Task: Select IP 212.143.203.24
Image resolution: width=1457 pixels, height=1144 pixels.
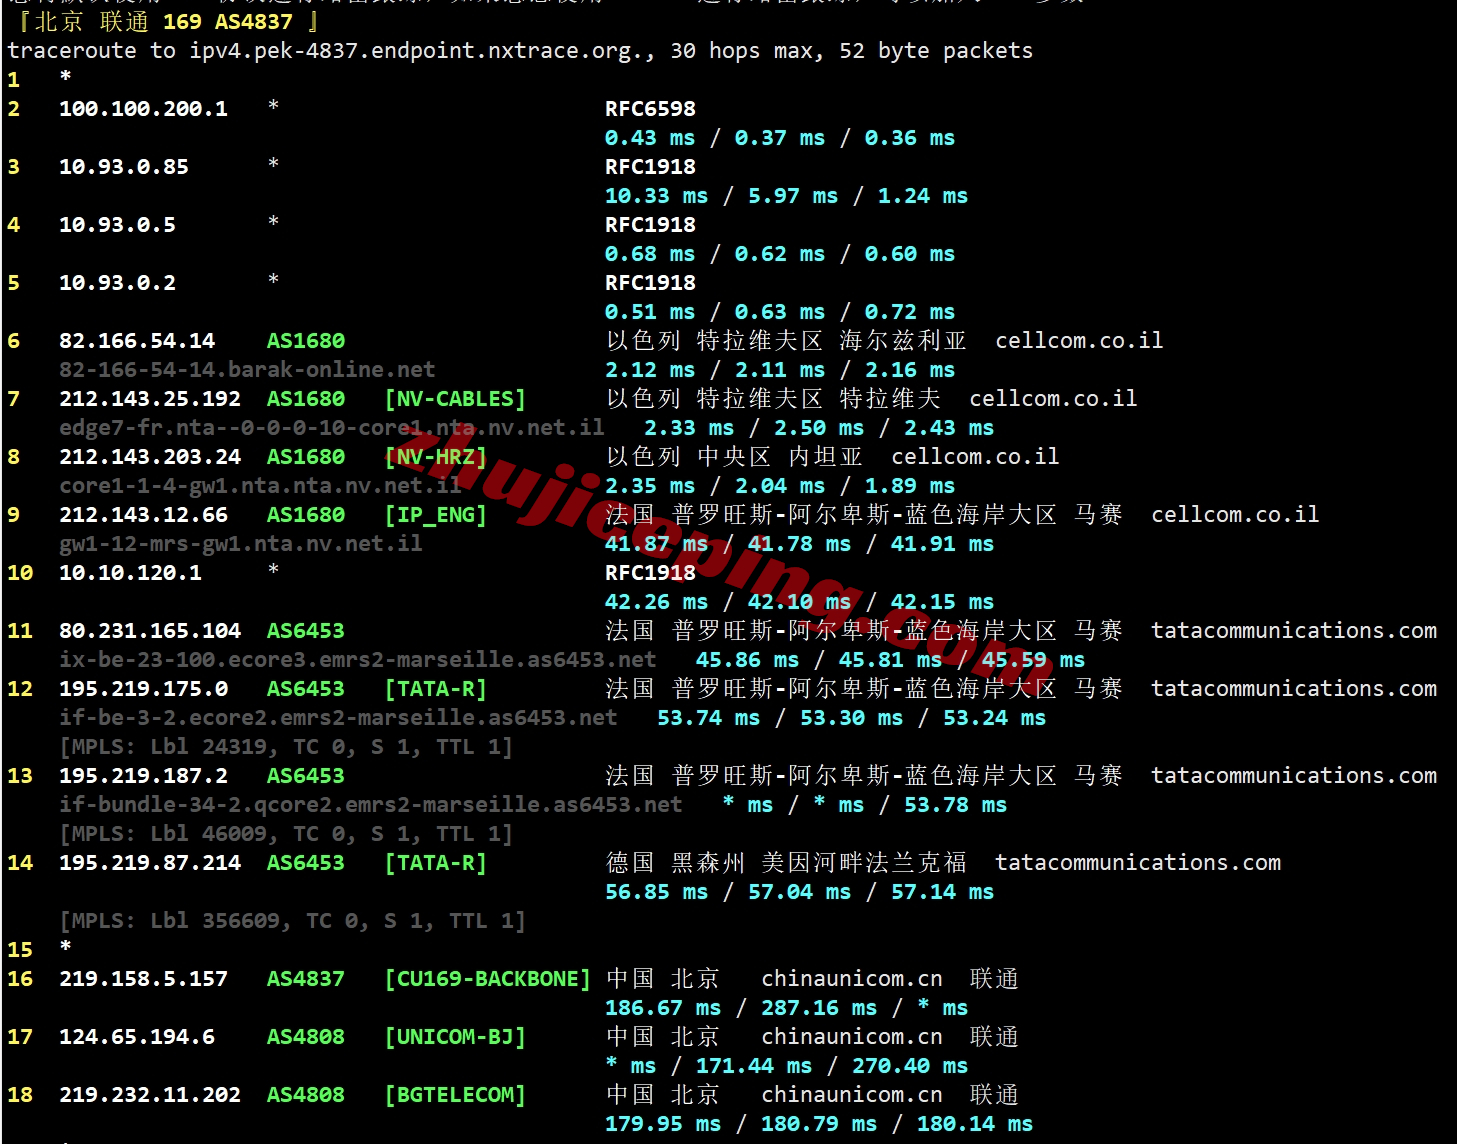Action: click(150, 457)
